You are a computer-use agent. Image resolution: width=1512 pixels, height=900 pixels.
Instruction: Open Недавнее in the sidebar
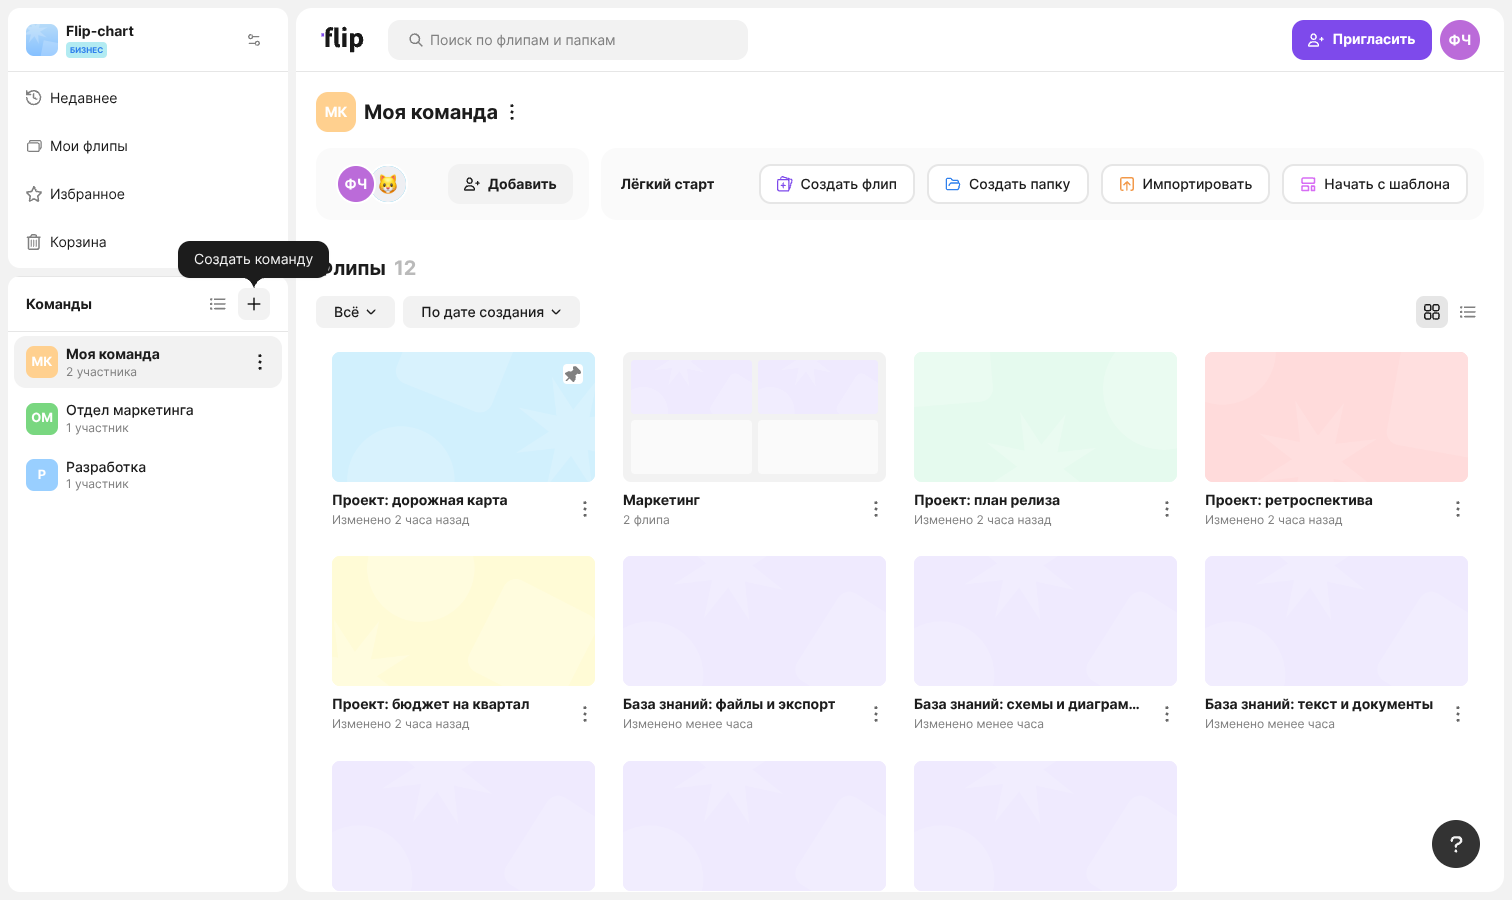[x=148, y=98]
